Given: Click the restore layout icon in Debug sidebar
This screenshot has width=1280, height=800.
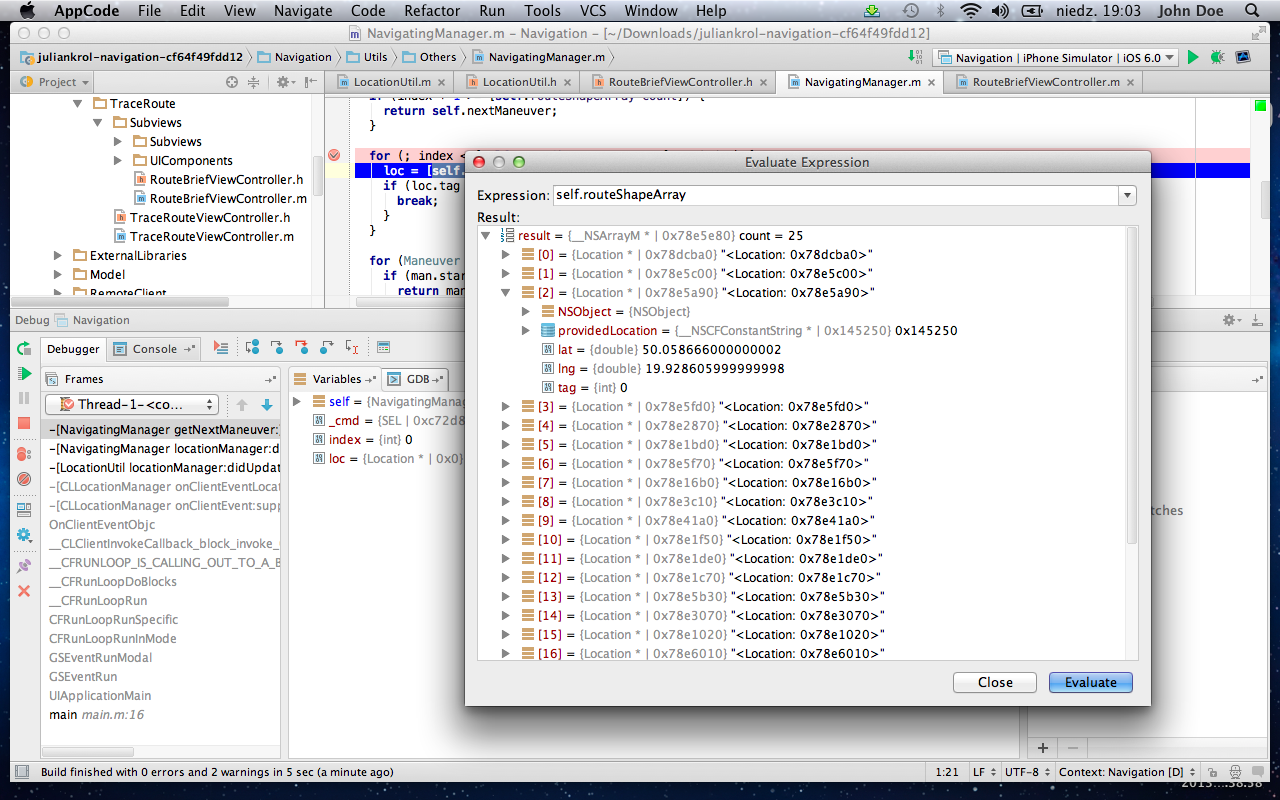Looking at the screenshot, I should click(24, 510).
